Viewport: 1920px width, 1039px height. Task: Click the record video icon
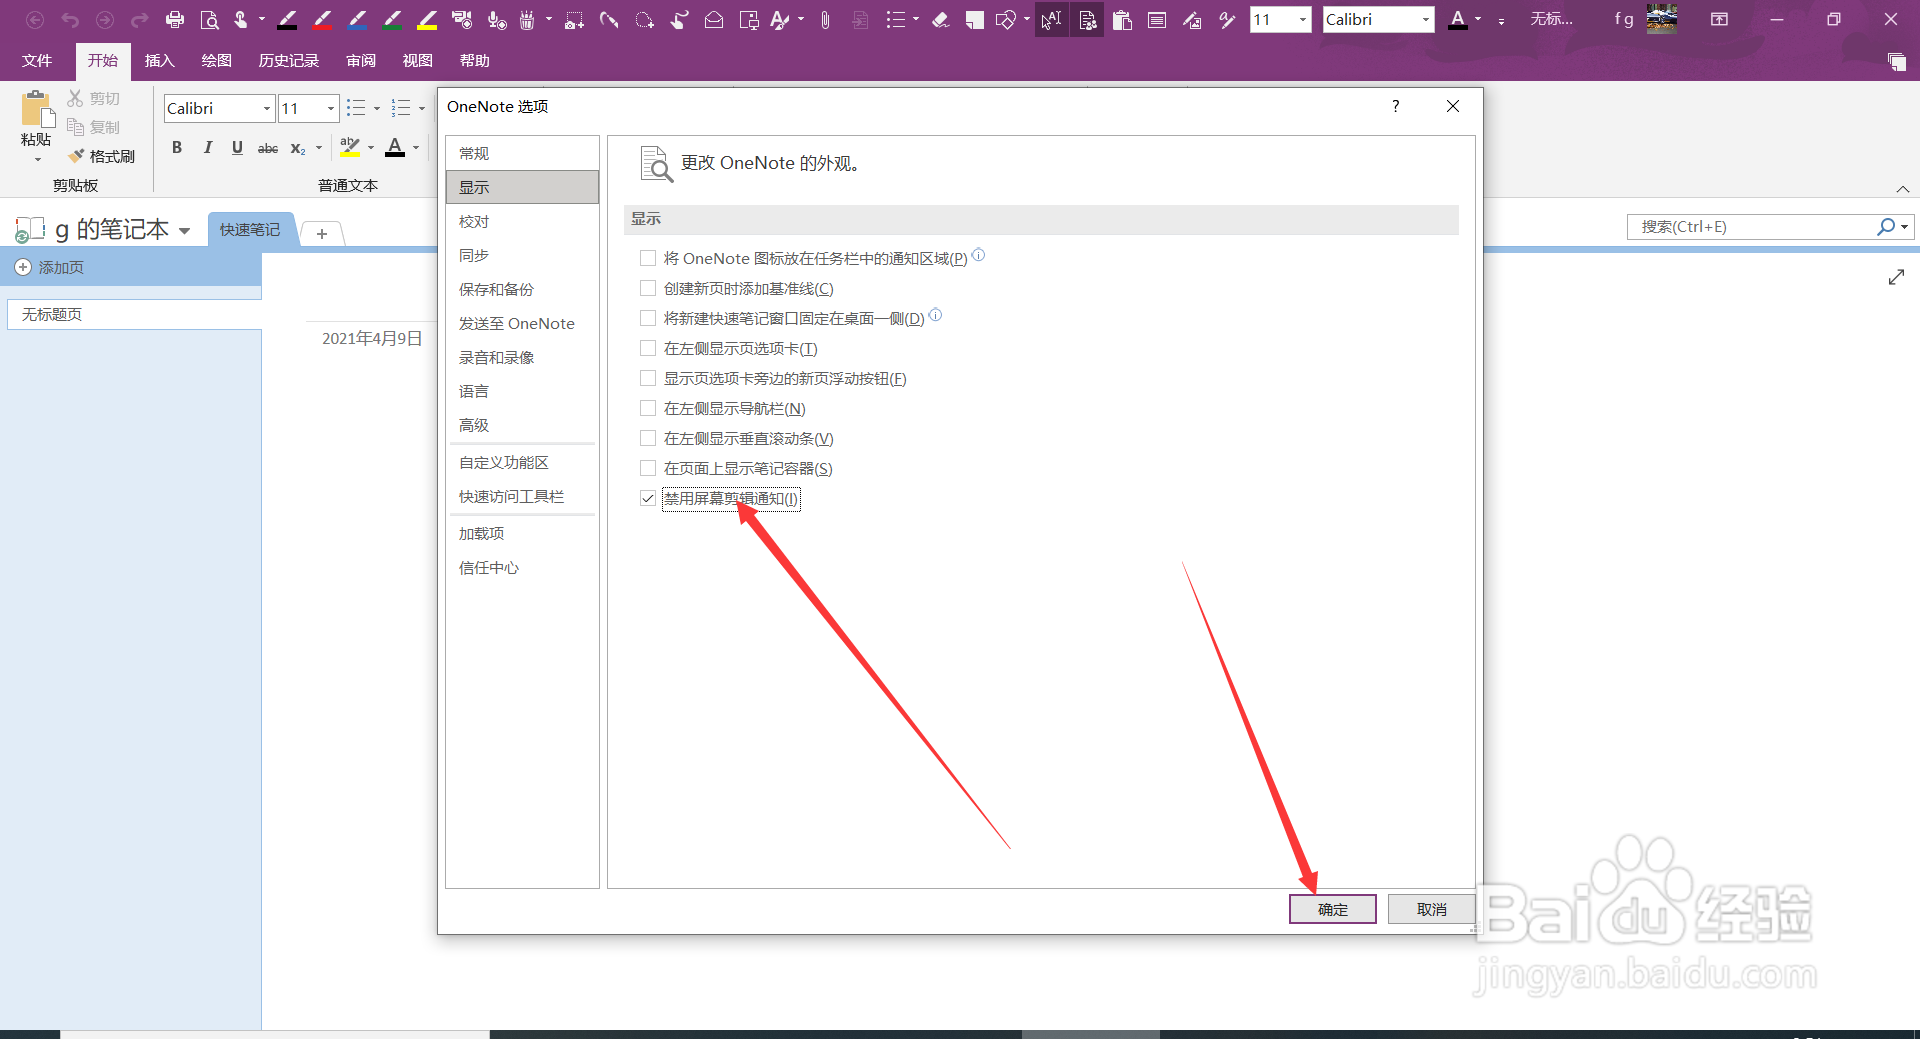point(461,19)
